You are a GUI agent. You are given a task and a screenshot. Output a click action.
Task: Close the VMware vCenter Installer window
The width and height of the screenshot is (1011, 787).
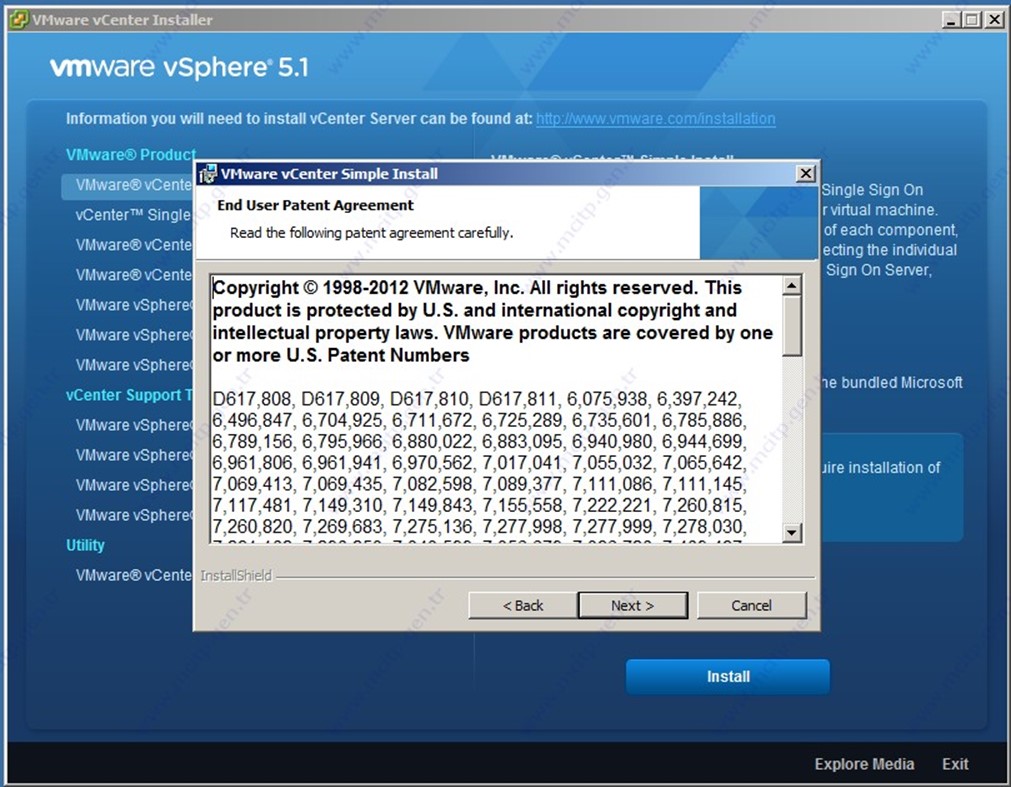click(x=995, y=20)
